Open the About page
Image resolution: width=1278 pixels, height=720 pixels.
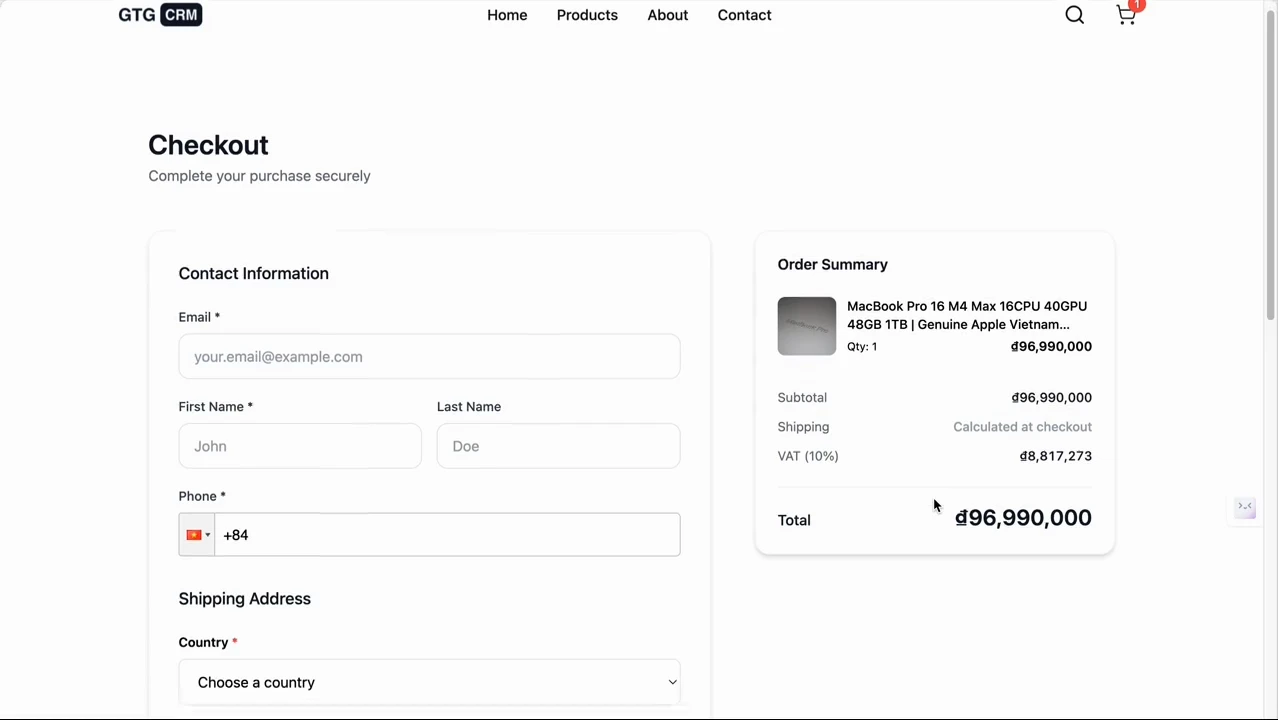[667, 15]
